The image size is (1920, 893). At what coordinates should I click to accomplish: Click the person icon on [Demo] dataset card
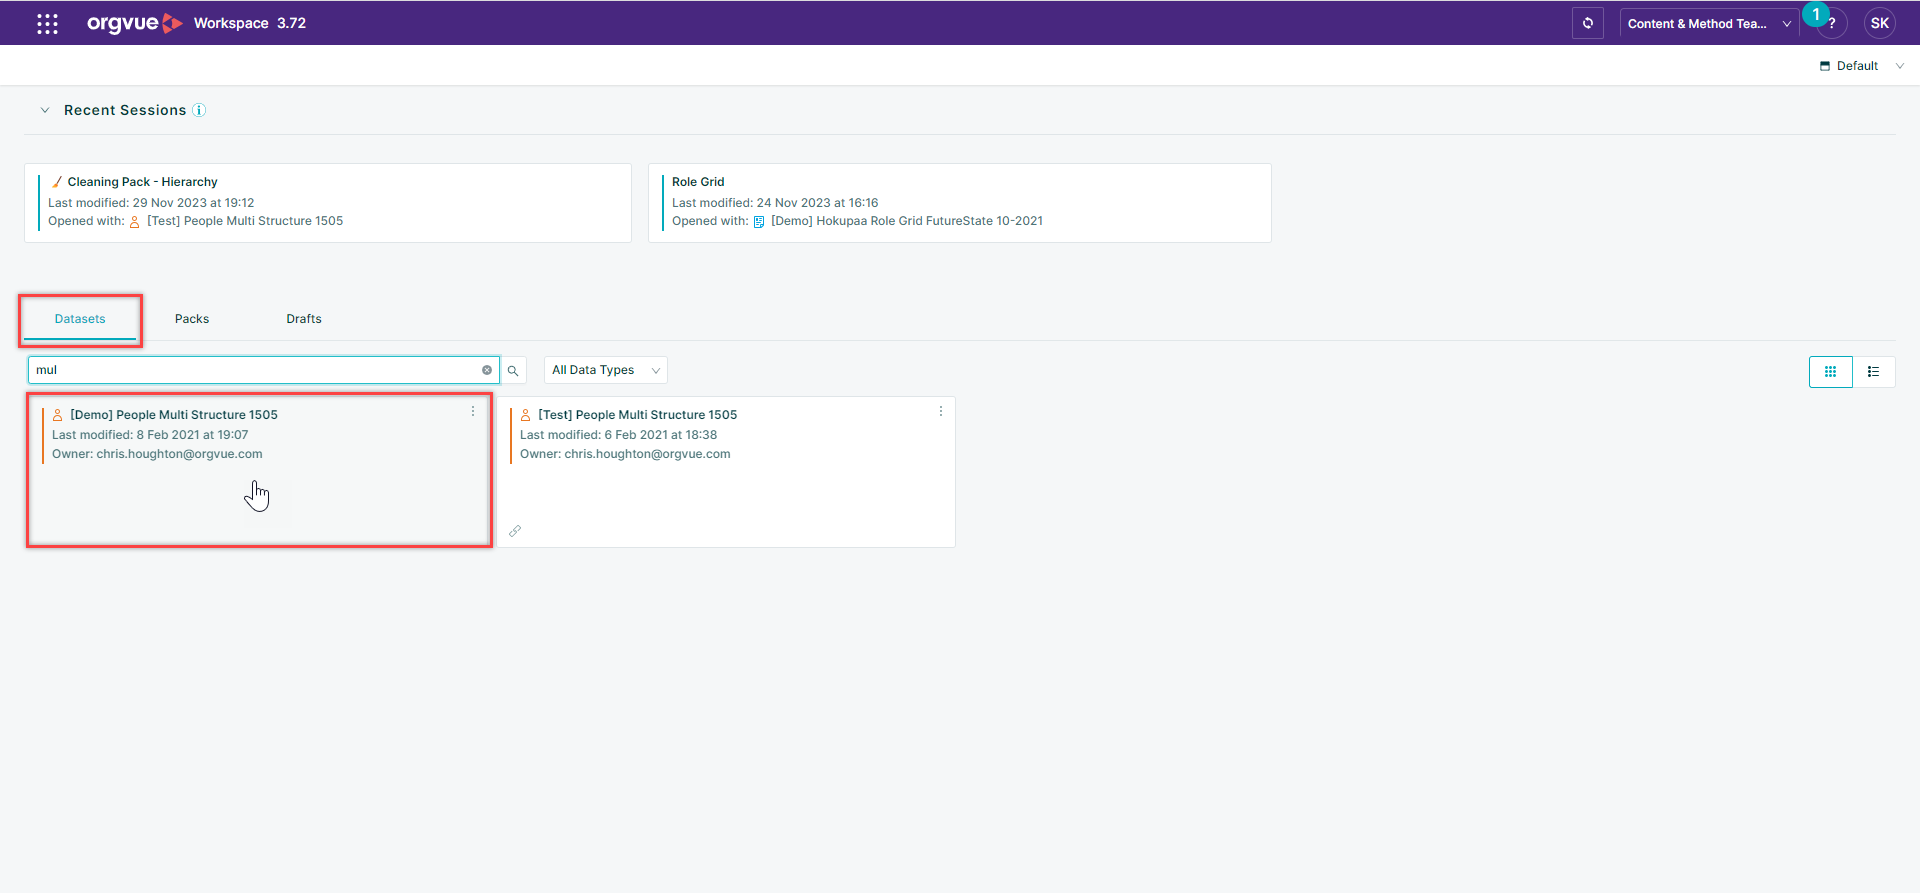[x=58, y=415]
